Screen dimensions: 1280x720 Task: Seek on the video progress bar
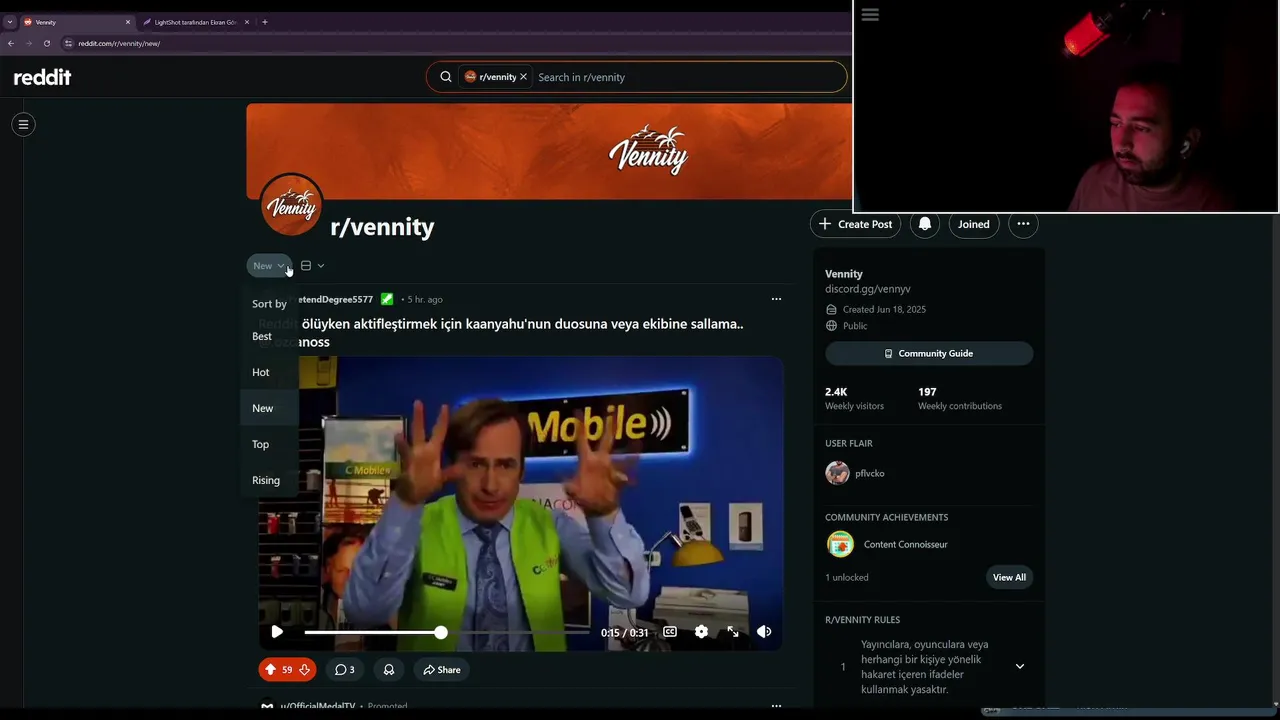[446, 632]
